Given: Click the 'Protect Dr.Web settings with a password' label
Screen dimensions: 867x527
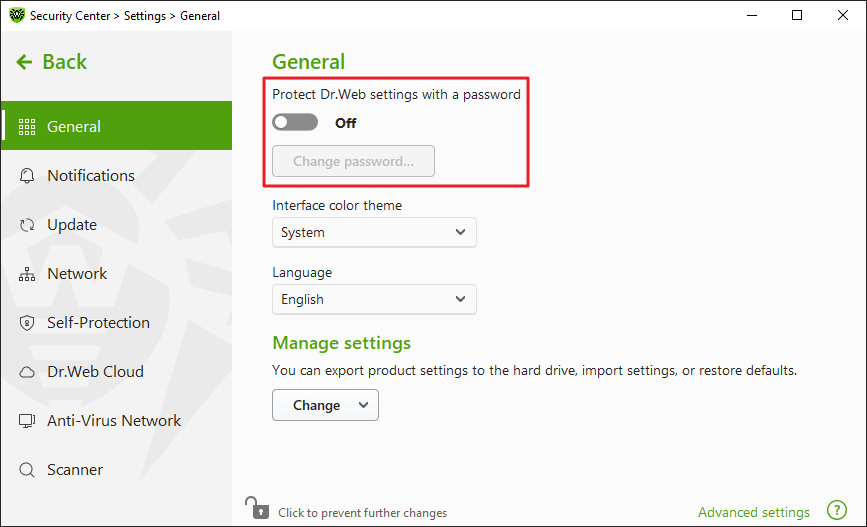Looking at the screenshot, I should 396,95.
